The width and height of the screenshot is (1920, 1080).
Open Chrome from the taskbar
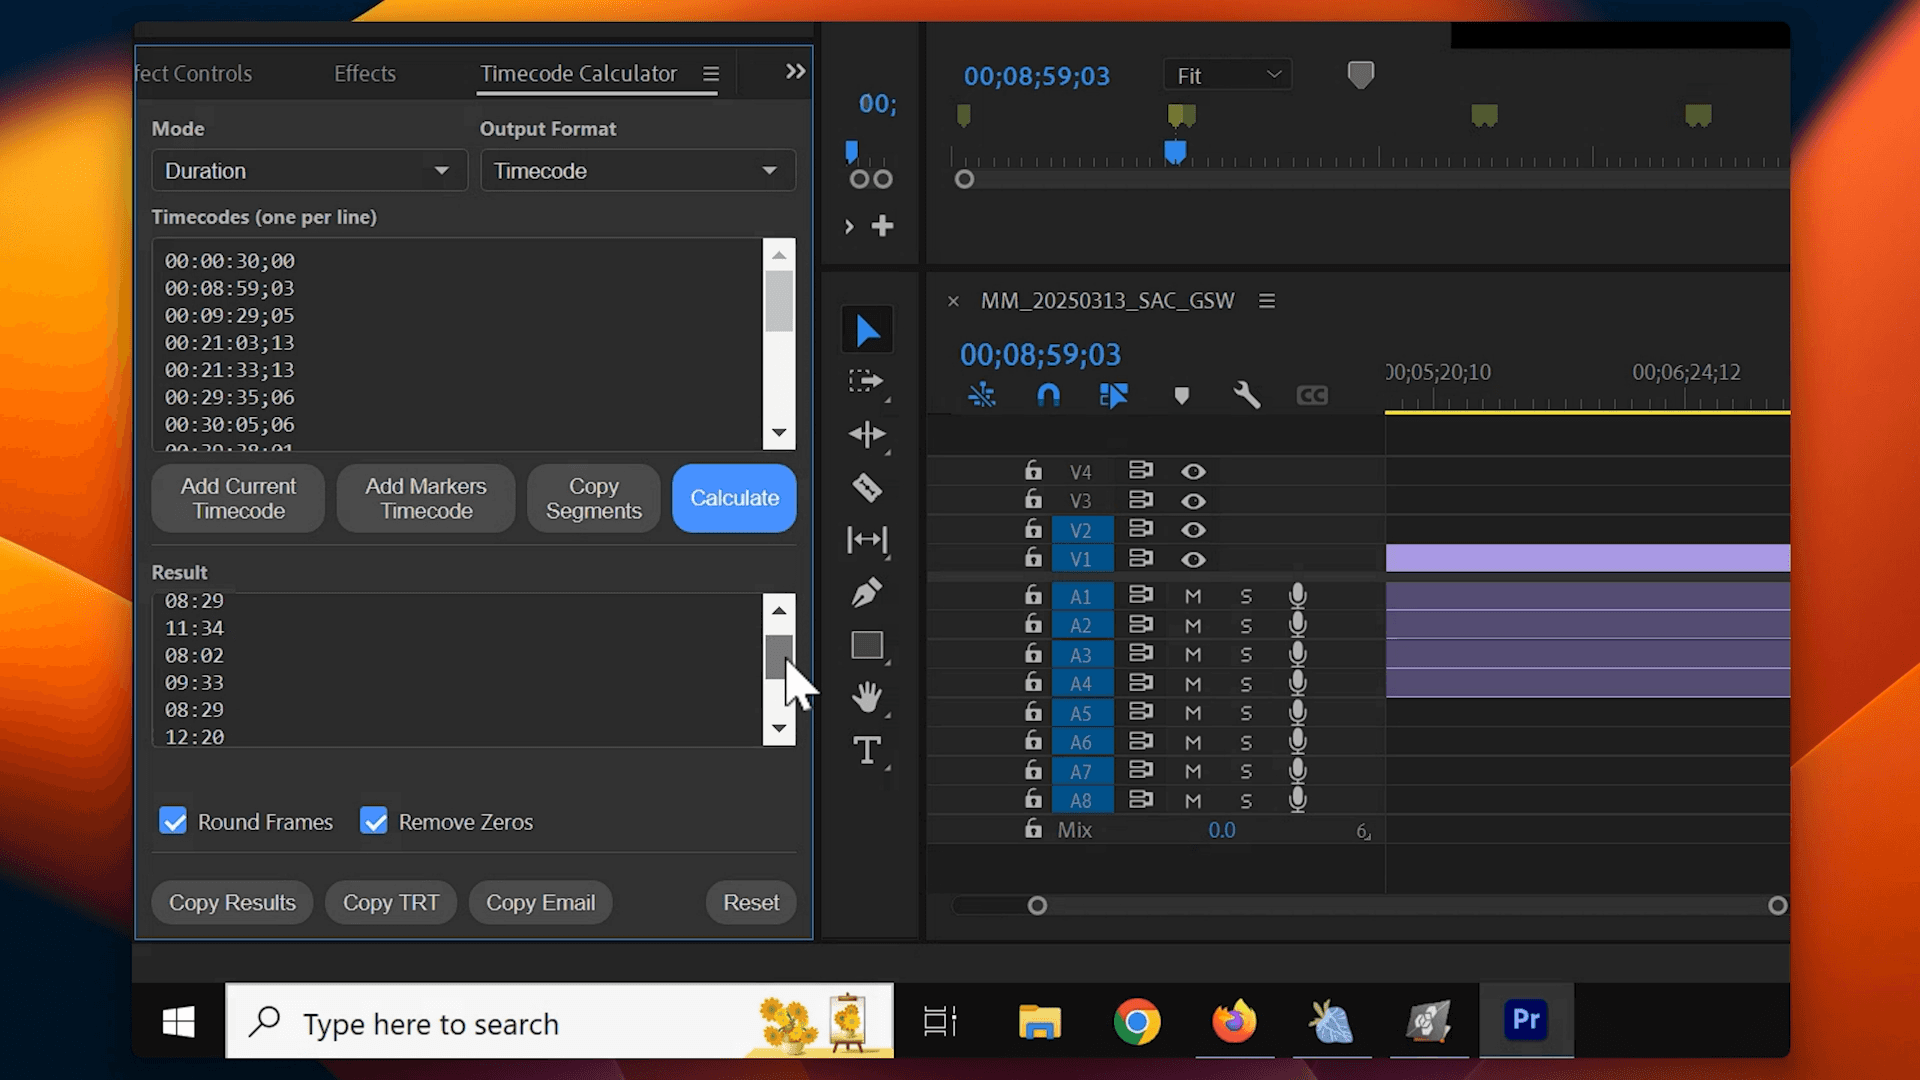coord(1137,1021)
